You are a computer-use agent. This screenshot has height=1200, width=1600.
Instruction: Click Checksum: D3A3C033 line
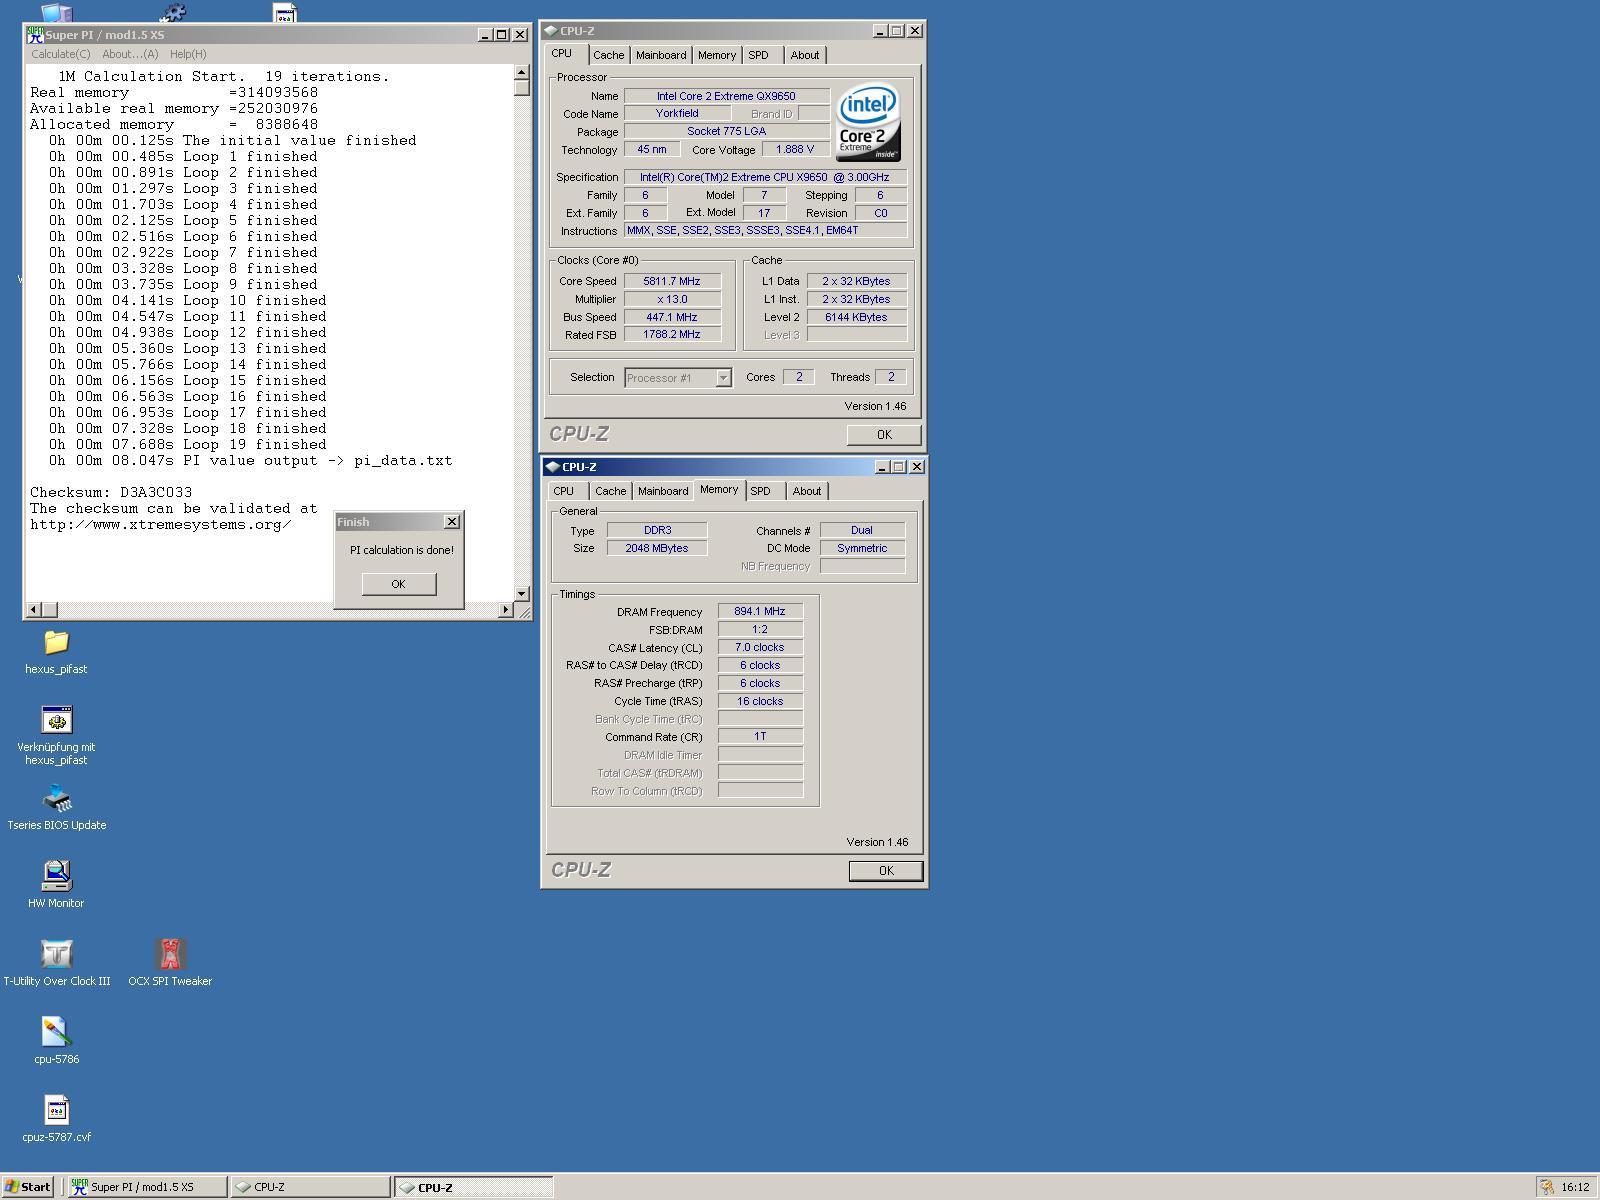[x=111, y=493]
